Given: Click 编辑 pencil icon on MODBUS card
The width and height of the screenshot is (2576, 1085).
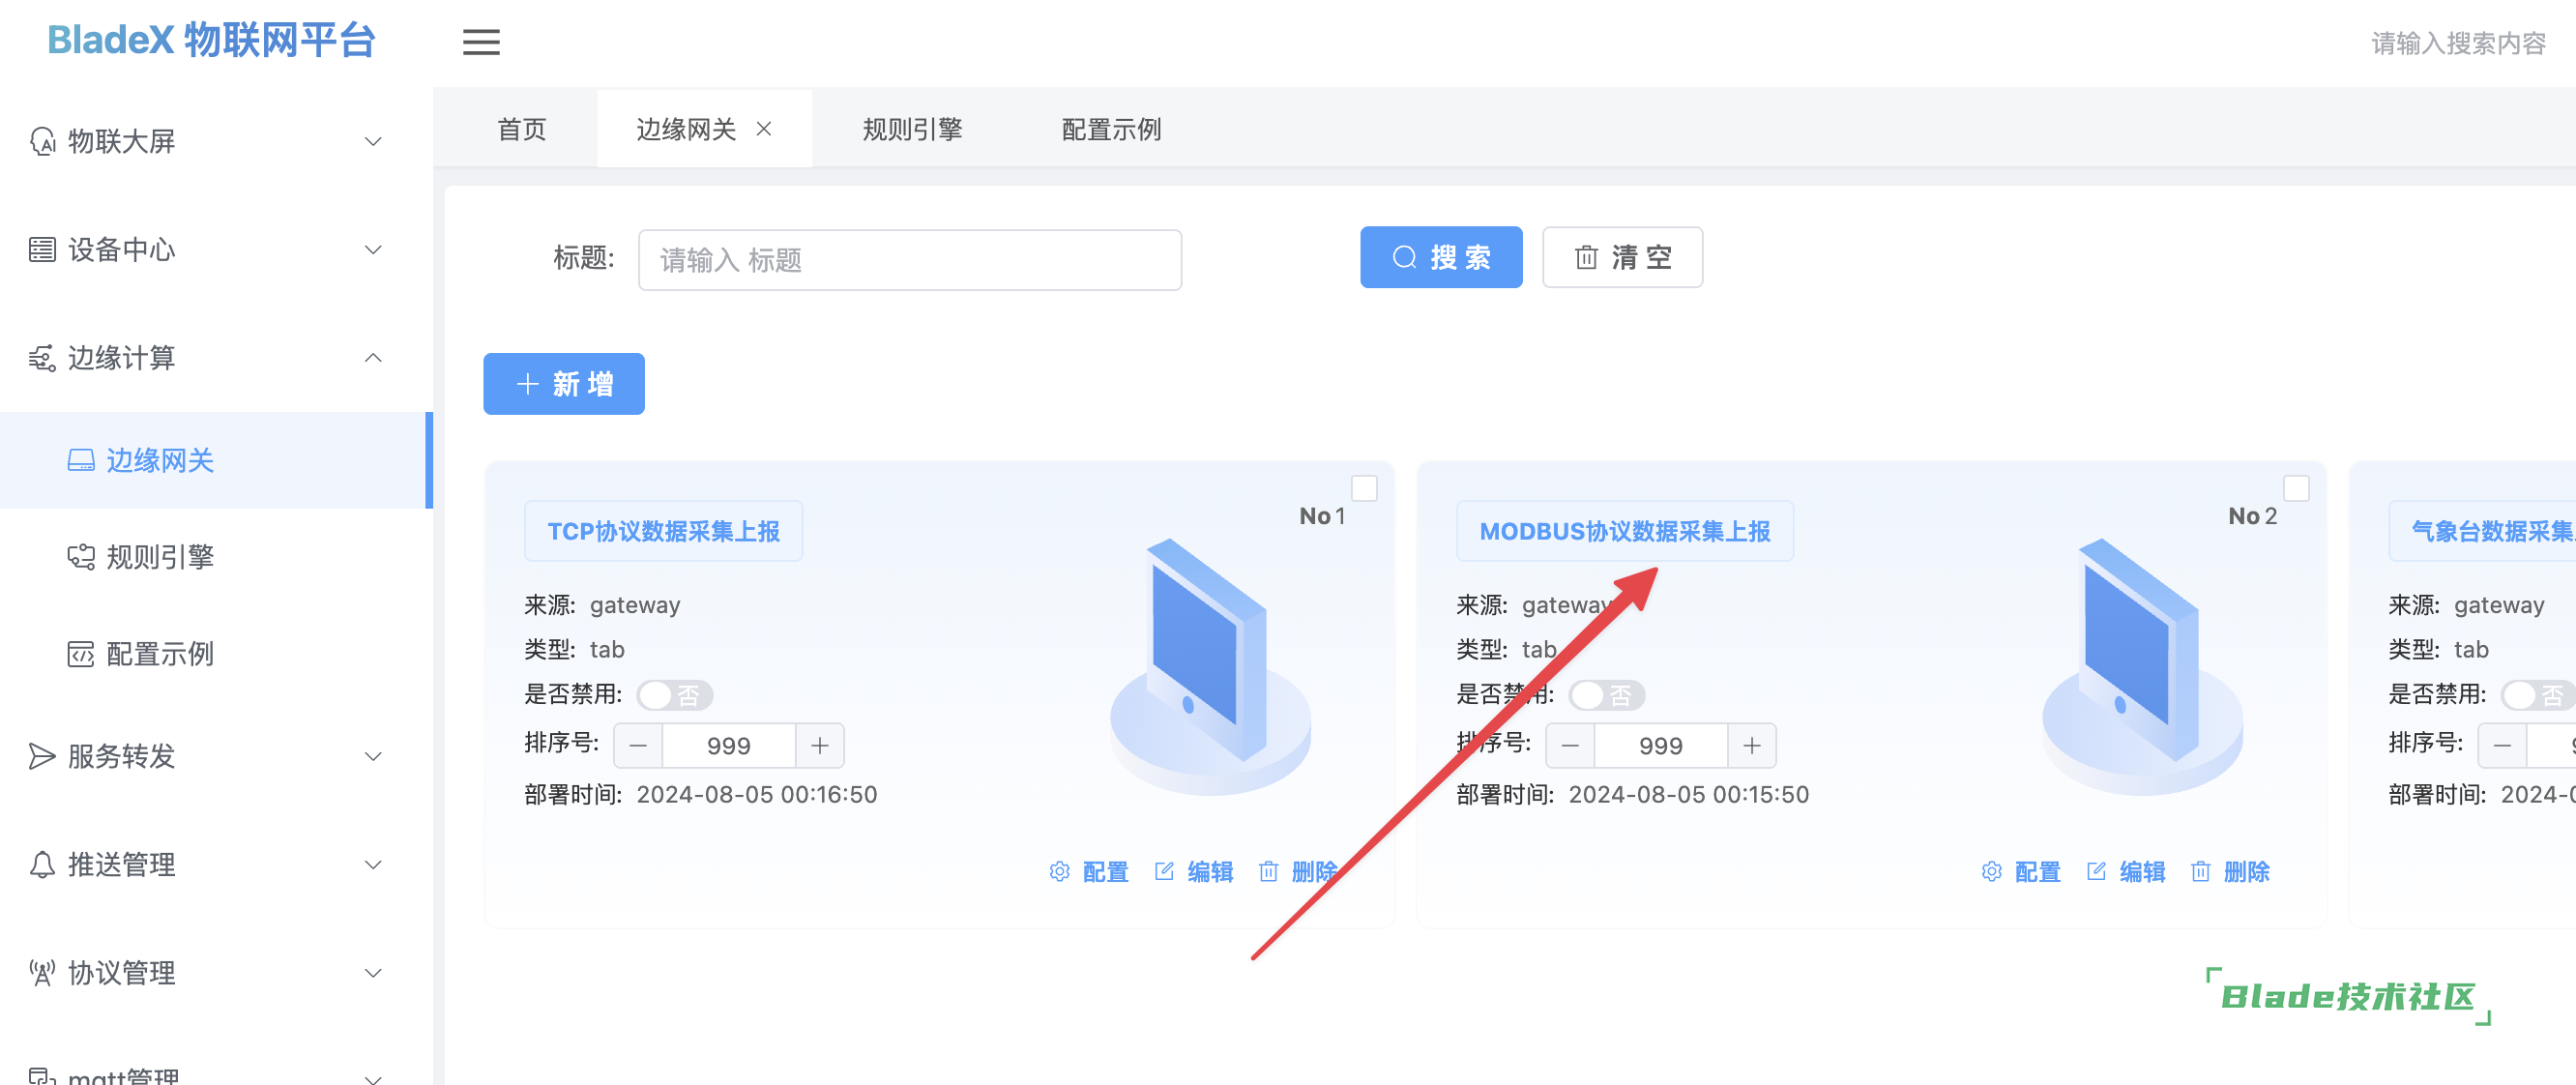Looking at the screenshot, I should tap(2096, 871).
